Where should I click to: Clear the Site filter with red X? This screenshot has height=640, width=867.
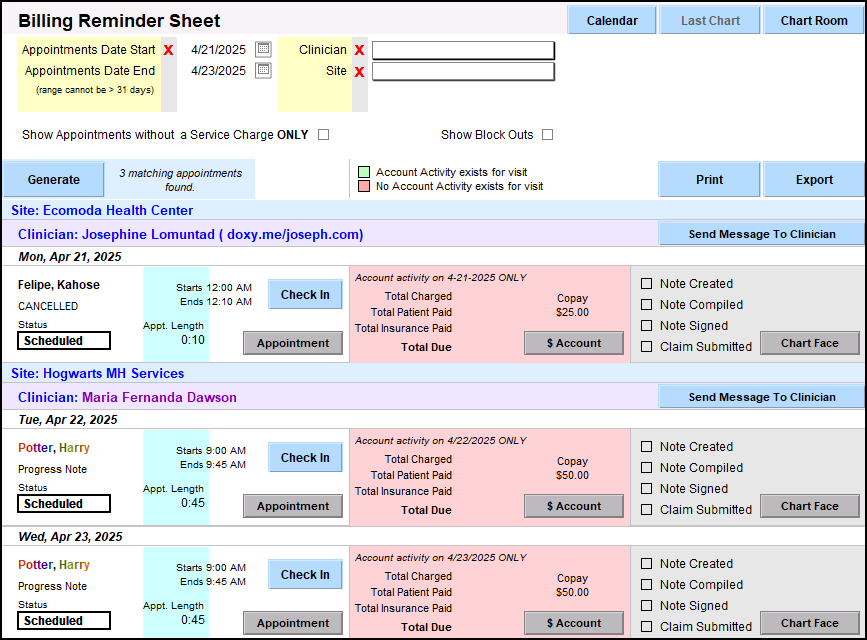click(x=359, y=72)
